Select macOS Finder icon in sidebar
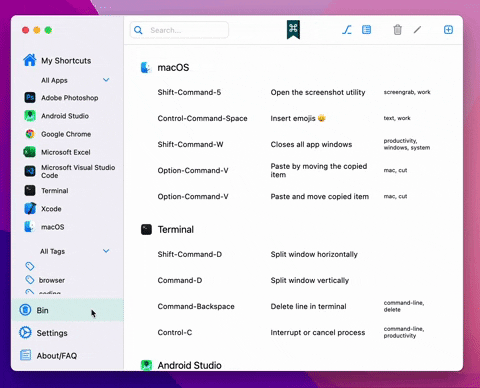The image size is (480, 388). pyautogui.click(x=30, y=227)
